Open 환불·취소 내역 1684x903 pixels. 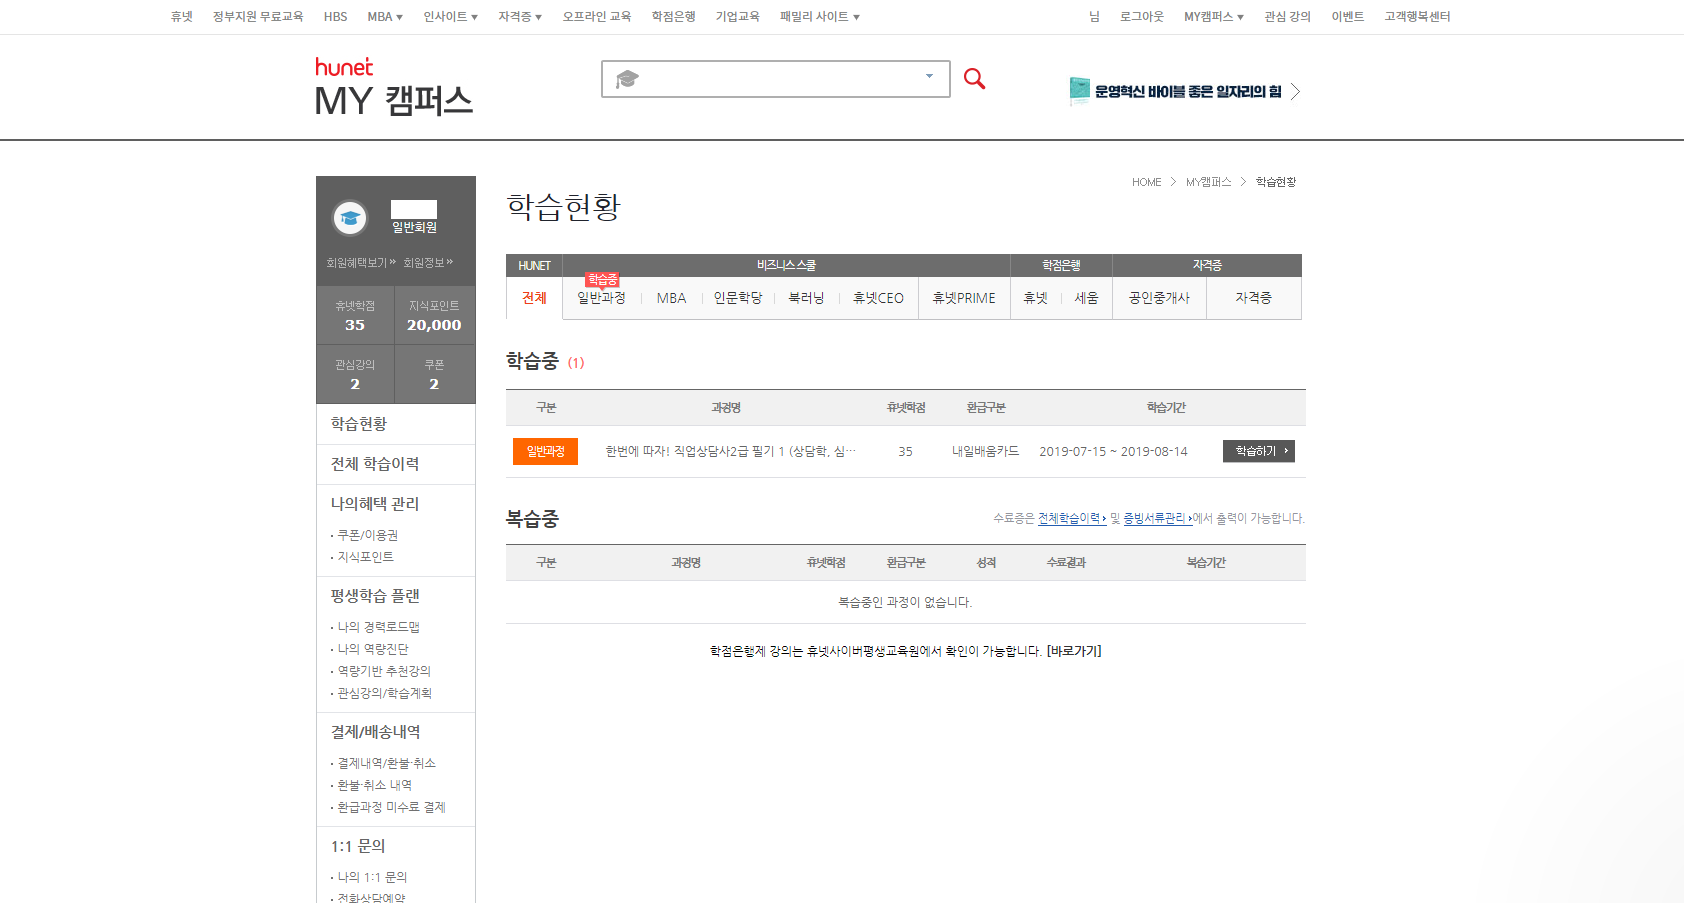(x=374, y=785)
